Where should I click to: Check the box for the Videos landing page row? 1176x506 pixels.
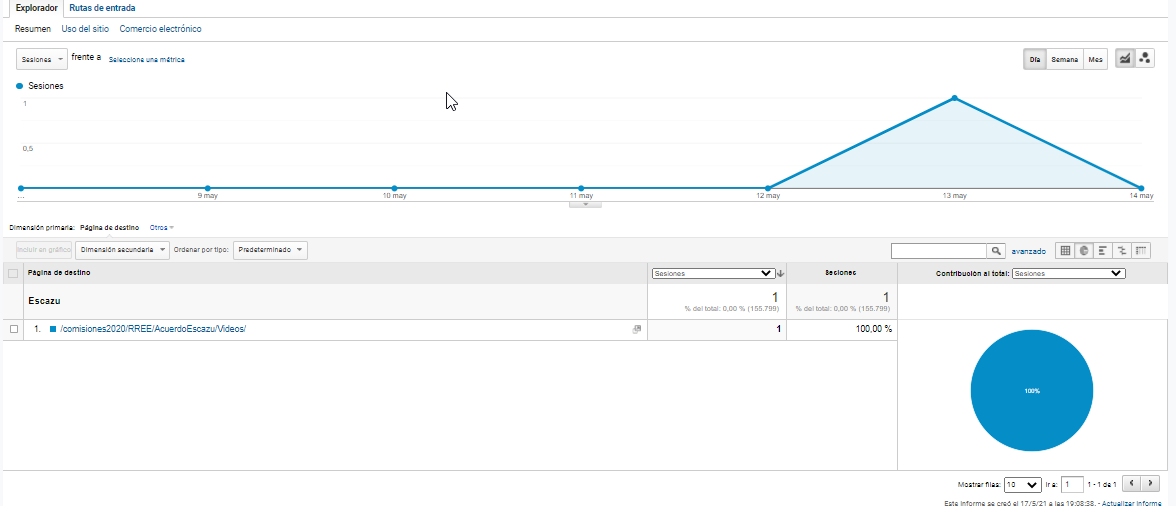point(14,329)
